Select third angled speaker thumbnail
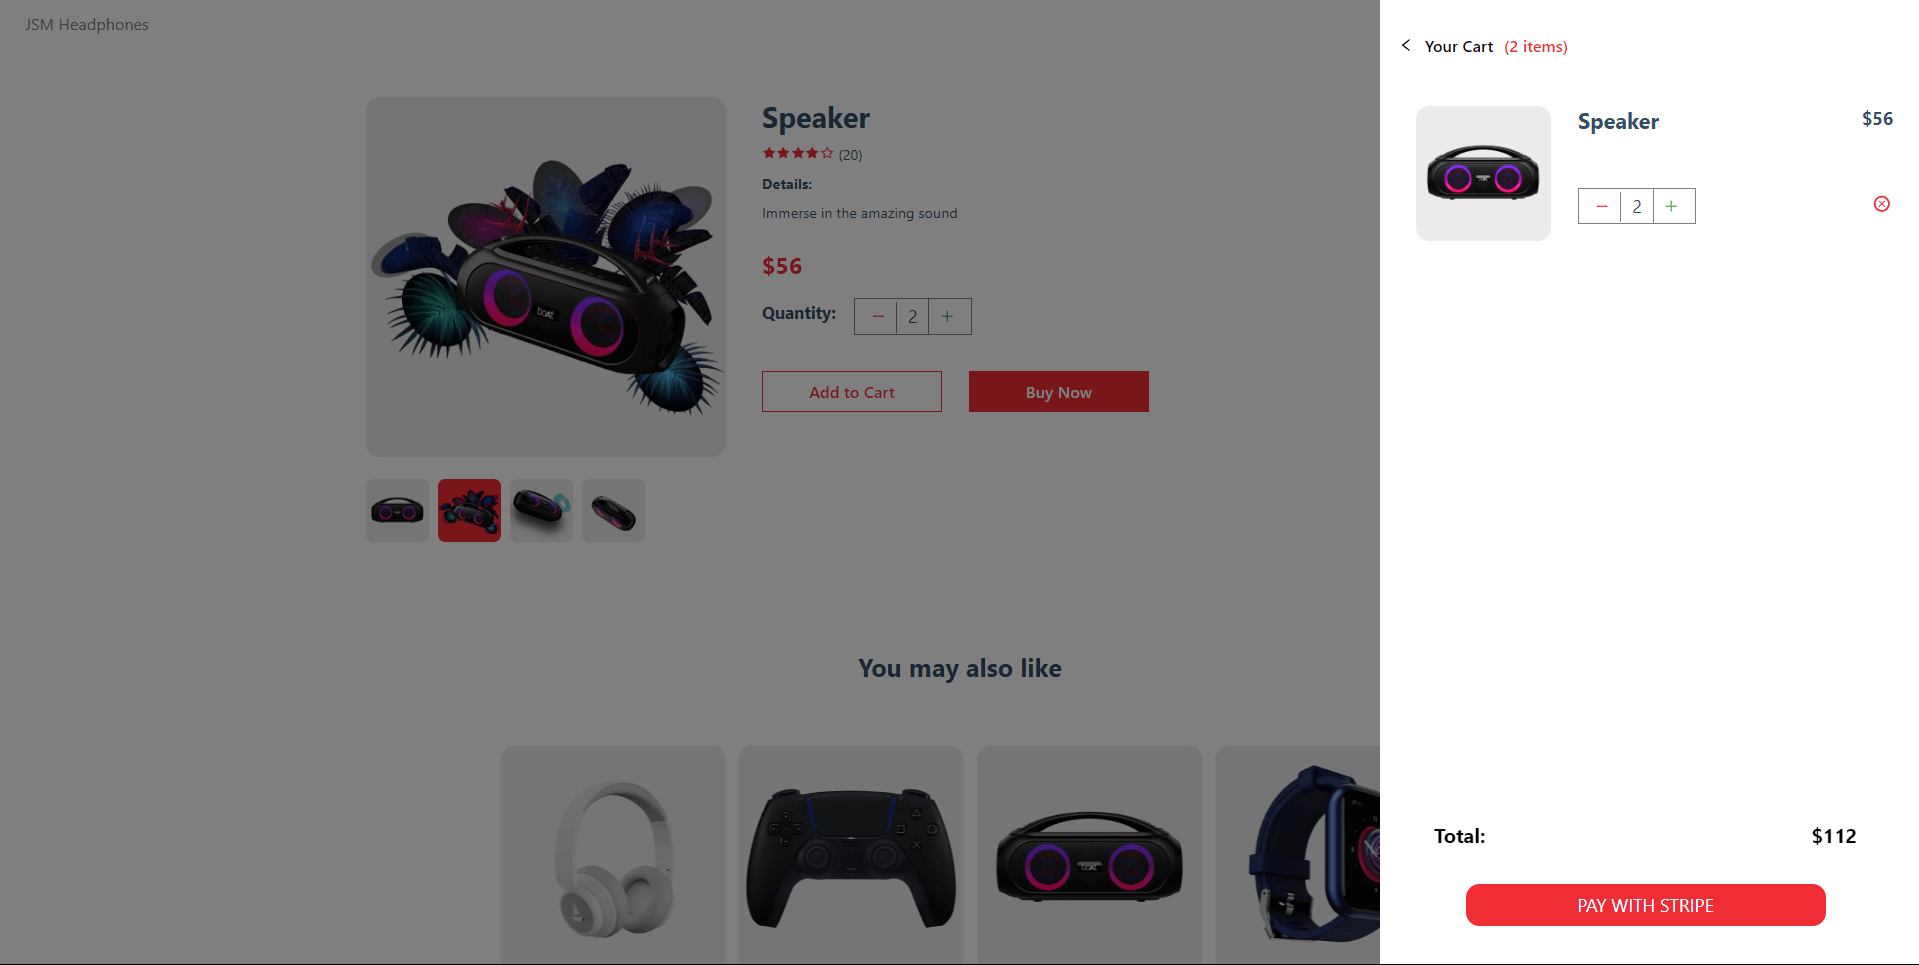Screen dimensions: 1919x965 coord(541,511)
